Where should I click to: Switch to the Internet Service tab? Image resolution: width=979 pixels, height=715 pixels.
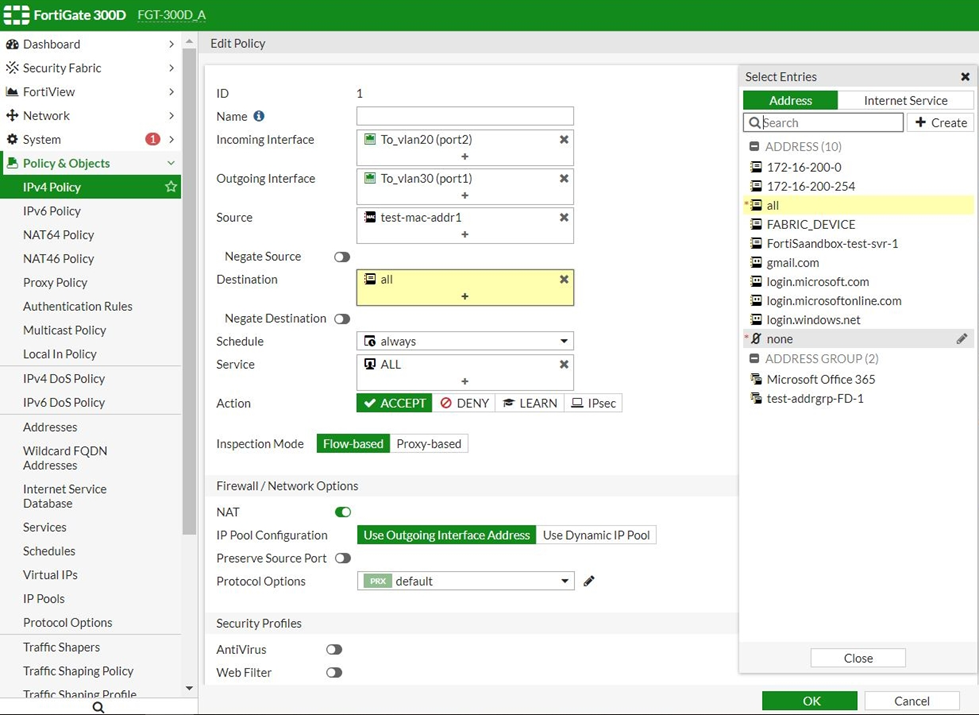point(905,100)
